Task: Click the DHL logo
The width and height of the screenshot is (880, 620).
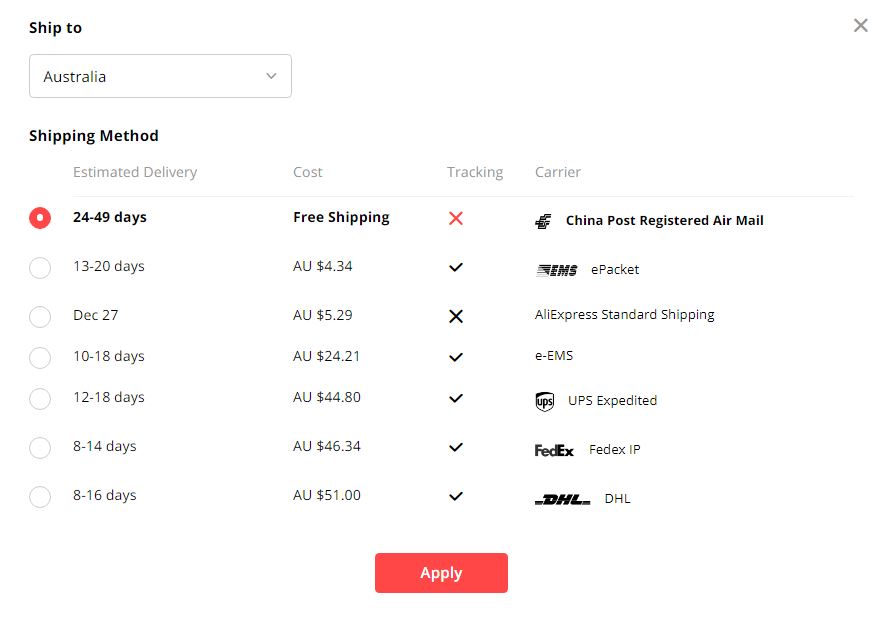Action: click(x=562, y=499)
